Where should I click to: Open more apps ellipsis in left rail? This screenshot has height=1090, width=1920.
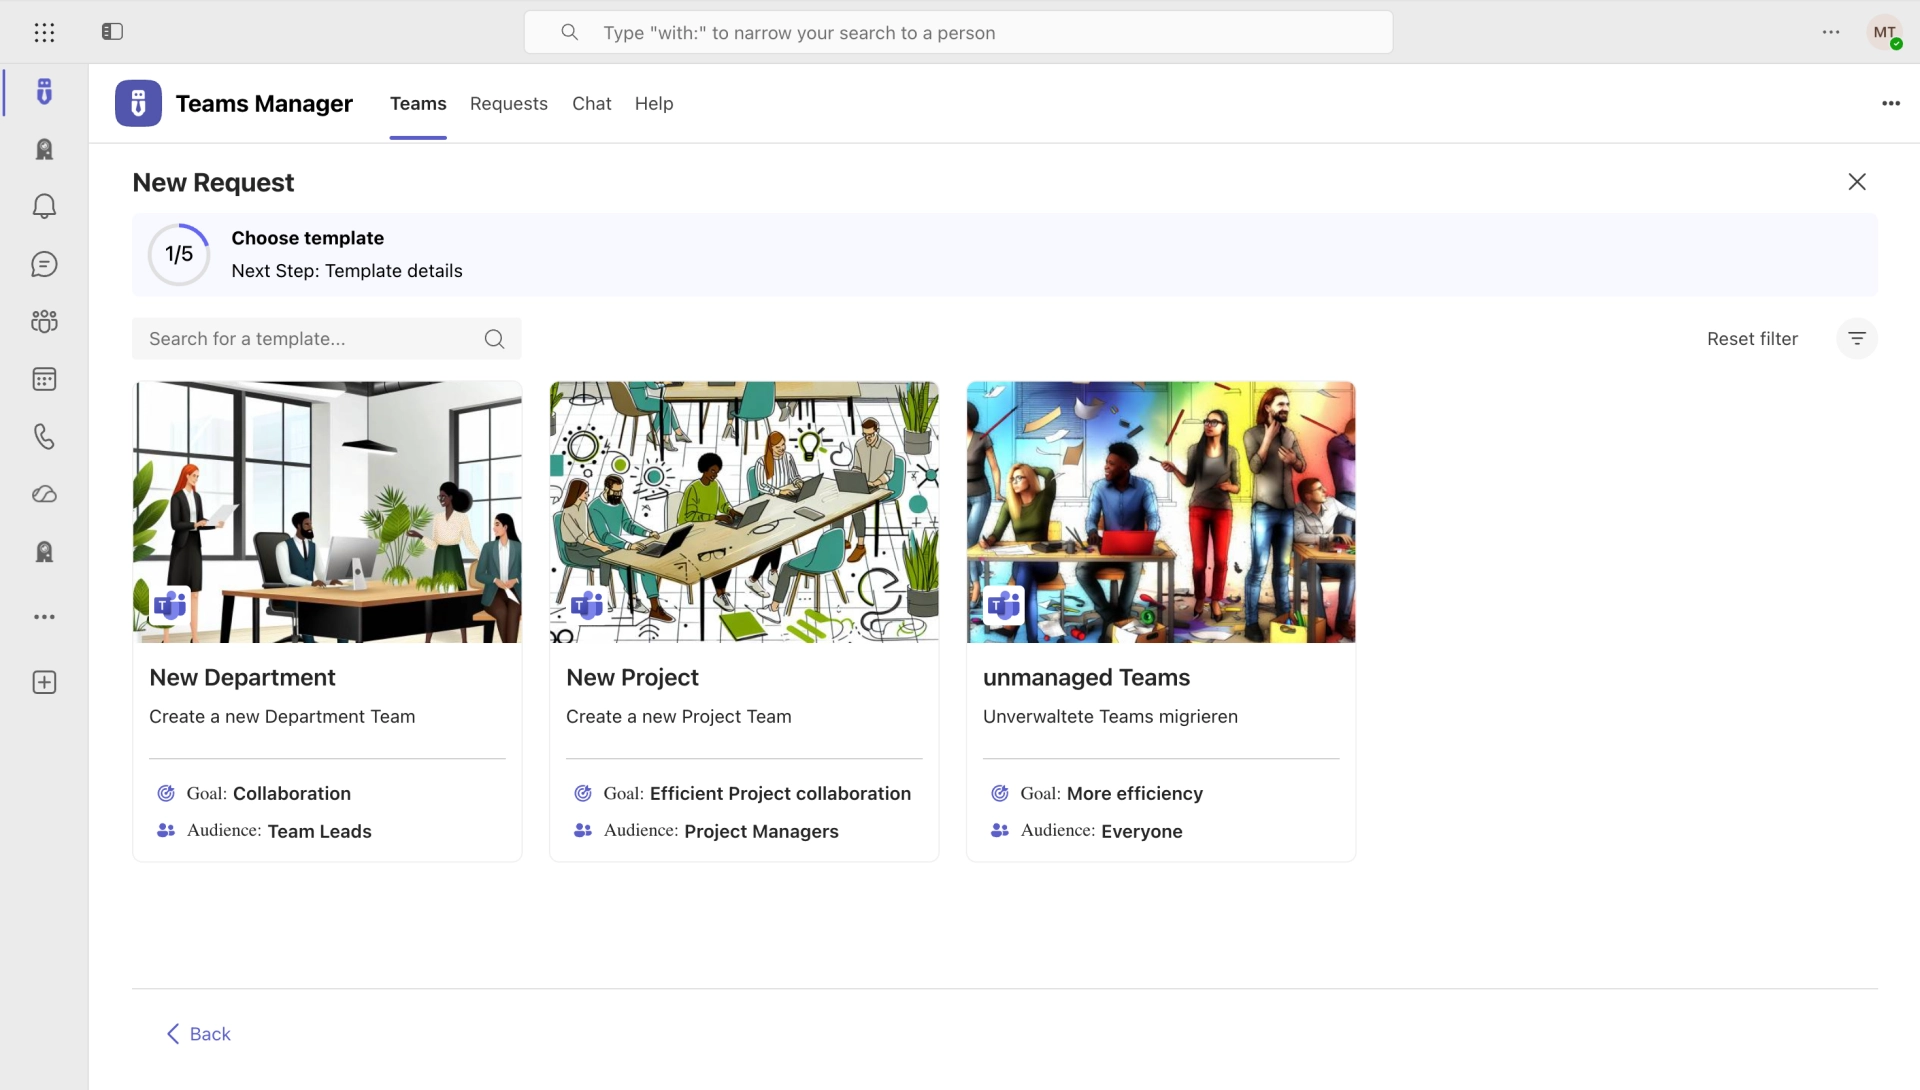pyautogui.click(x=44, y=617)
